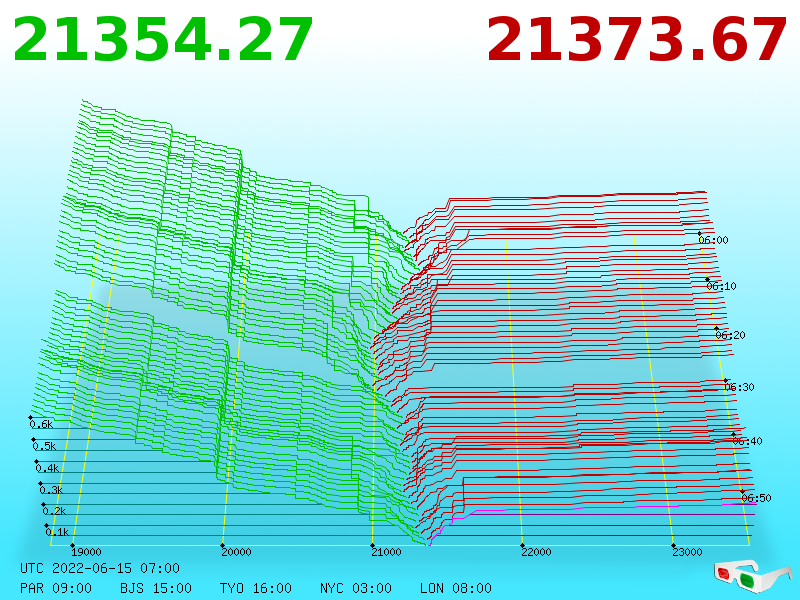
Task: Click the UTC 2022-06-15 07:00 timestamp
Action: coord(100,568)
